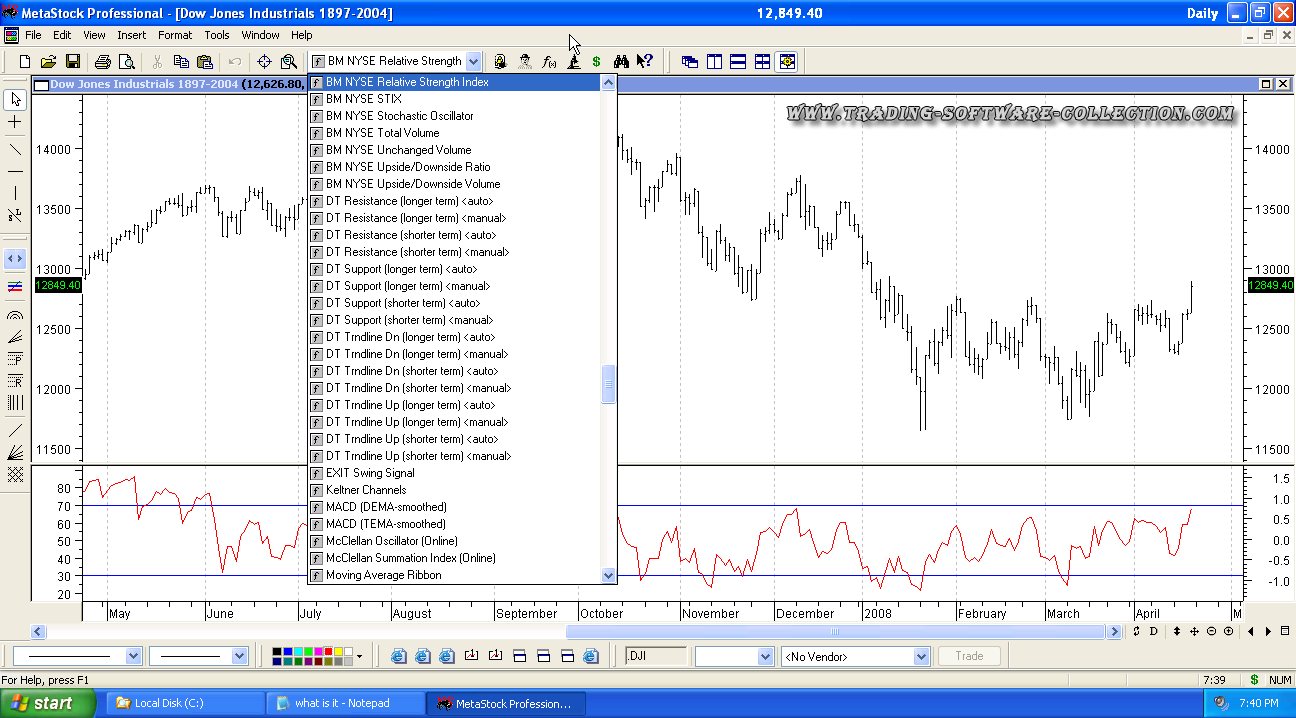Viewport: 1296px width, 718px height.
Task: Click the Print icon in the toolbar
Action: click(102, 61)
